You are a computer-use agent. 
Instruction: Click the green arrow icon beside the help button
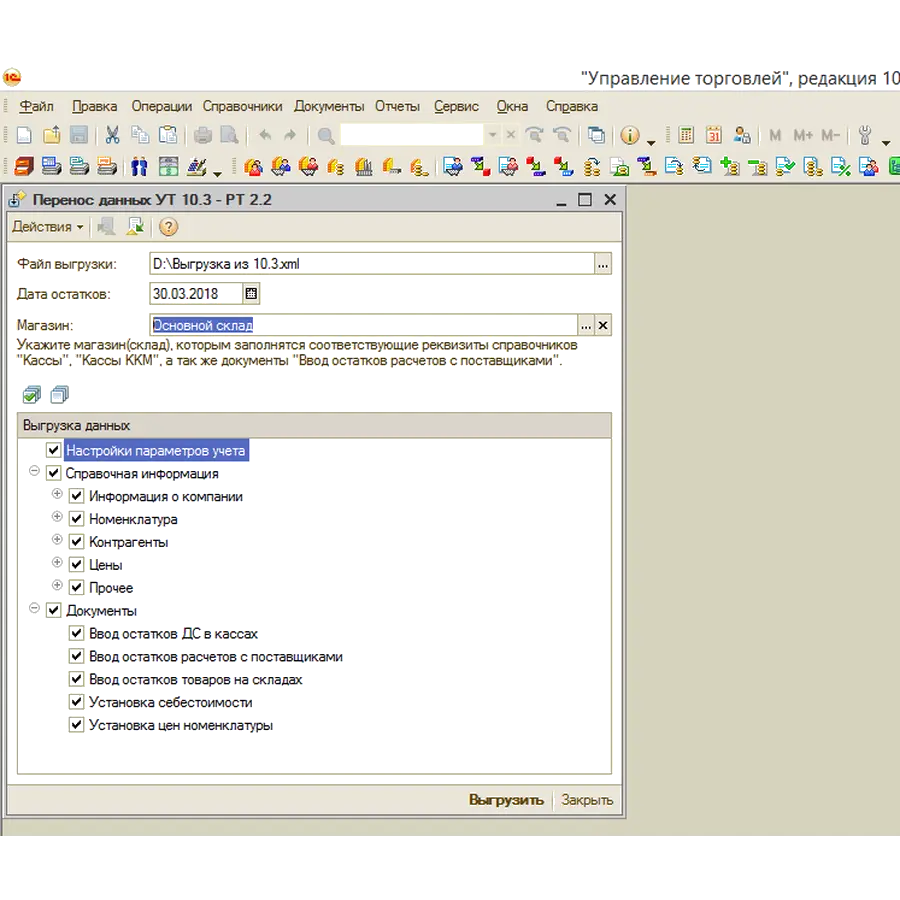135,227
